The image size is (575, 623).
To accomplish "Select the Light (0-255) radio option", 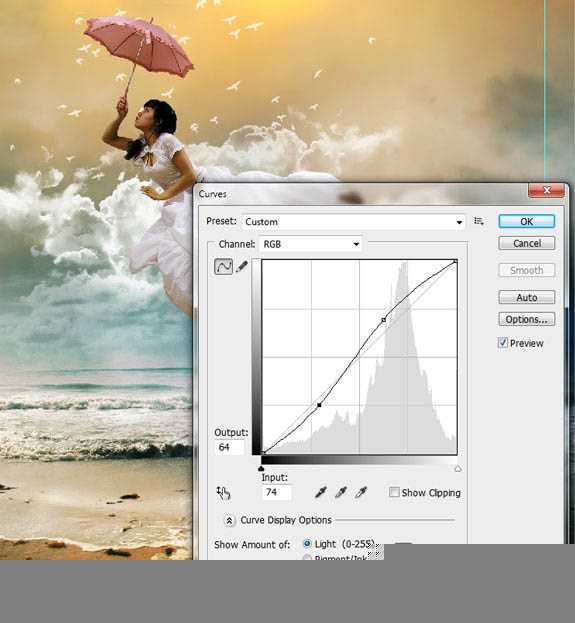I will point(307,544).
